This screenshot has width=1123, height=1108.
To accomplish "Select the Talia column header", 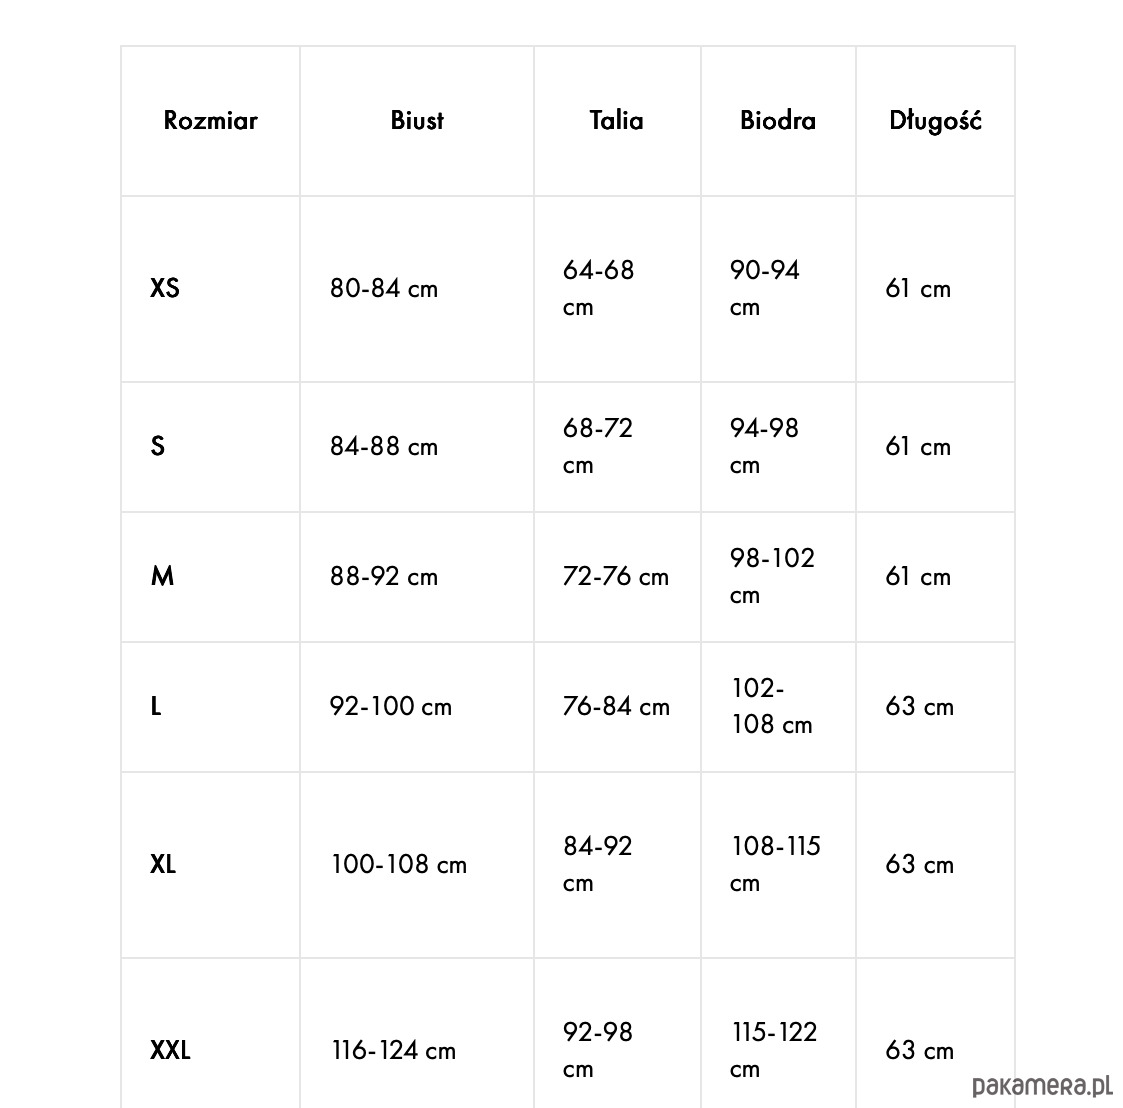I will pos(616,121).
